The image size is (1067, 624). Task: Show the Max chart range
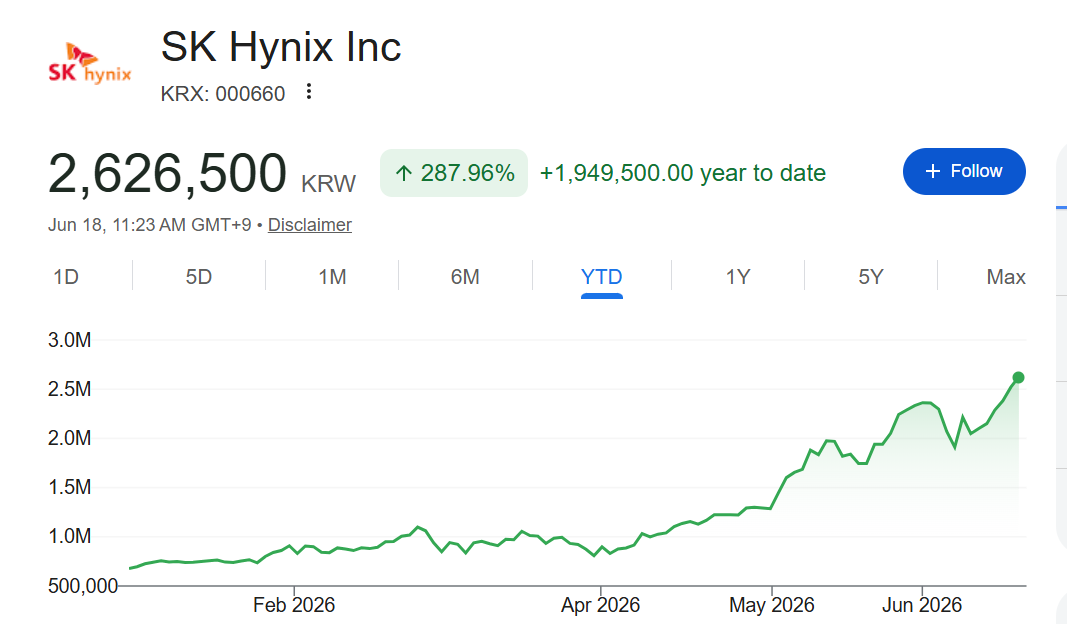[1006, 277]
